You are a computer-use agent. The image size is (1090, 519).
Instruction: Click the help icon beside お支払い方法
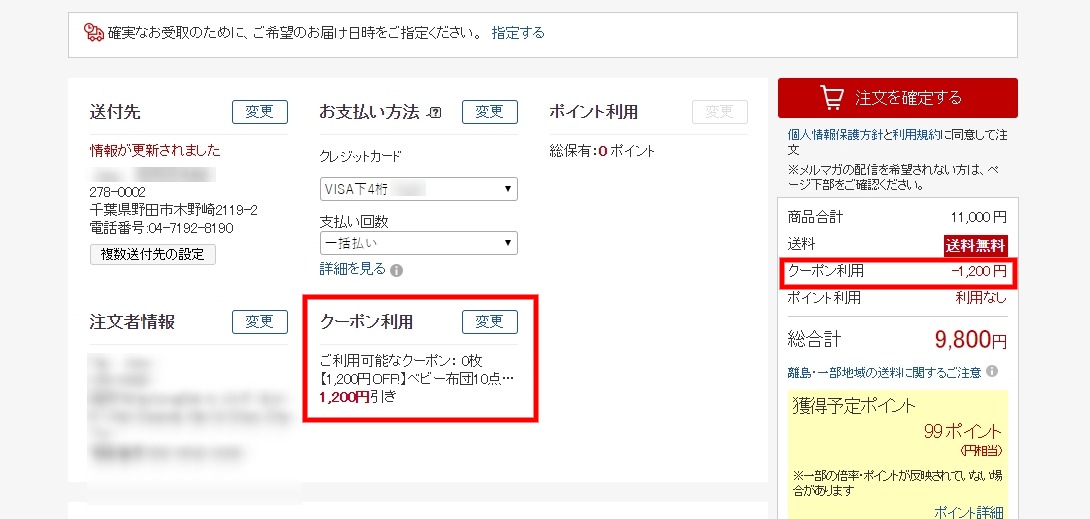434,112
